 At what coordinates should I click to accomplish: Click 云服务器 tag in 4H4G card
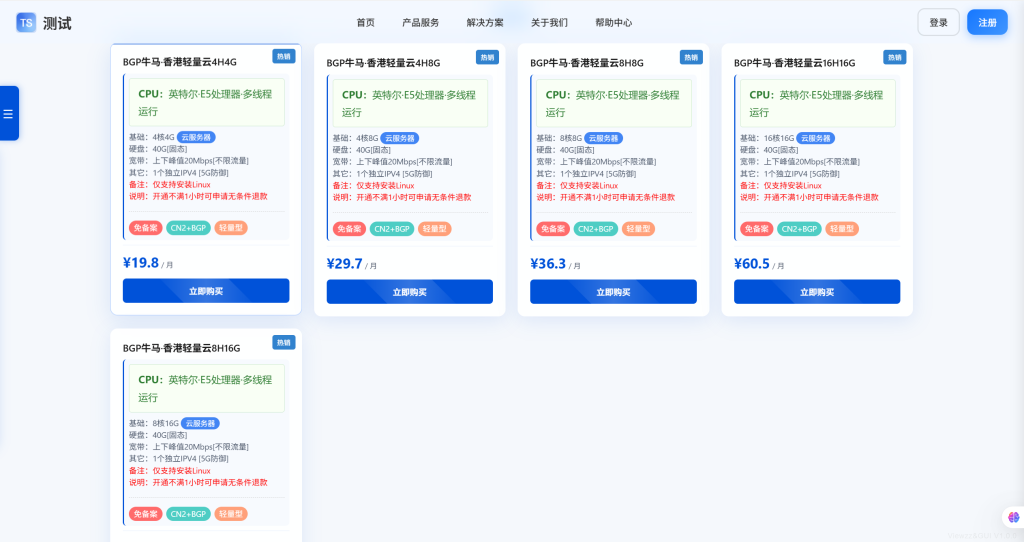click(x=196, y=137)
